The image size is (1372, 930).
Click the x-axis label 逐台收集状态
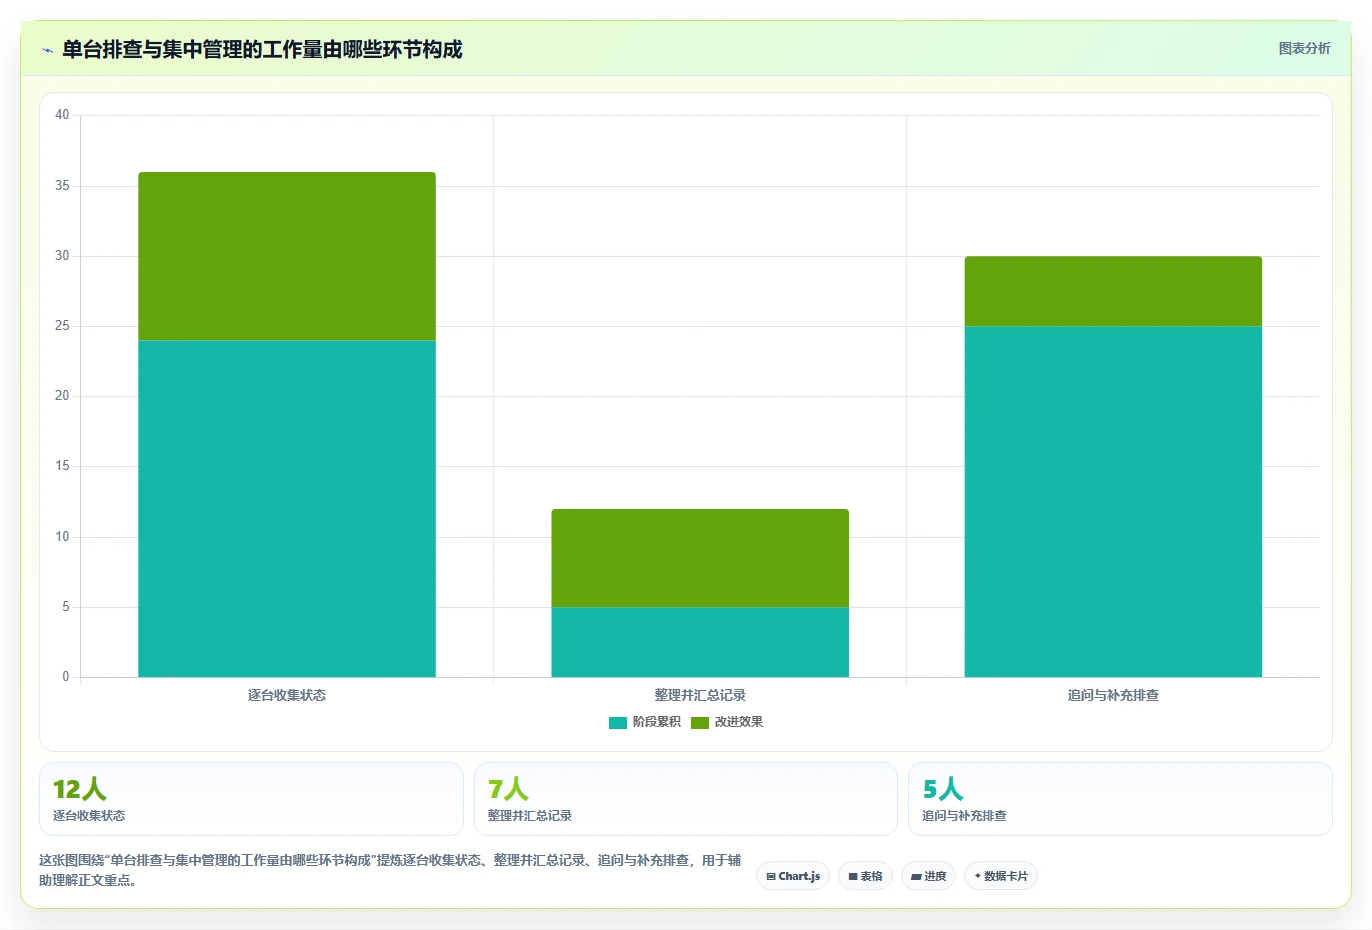pos(287,695)
